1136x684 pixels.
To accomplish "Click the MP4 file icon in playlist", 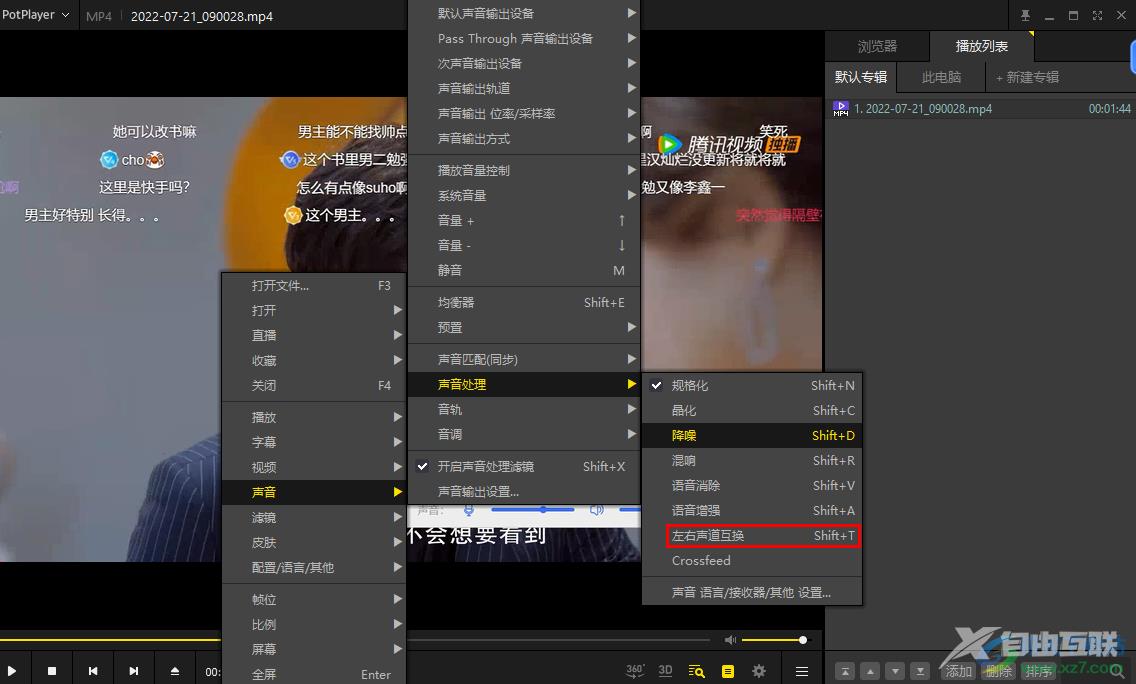I will 840,109.
